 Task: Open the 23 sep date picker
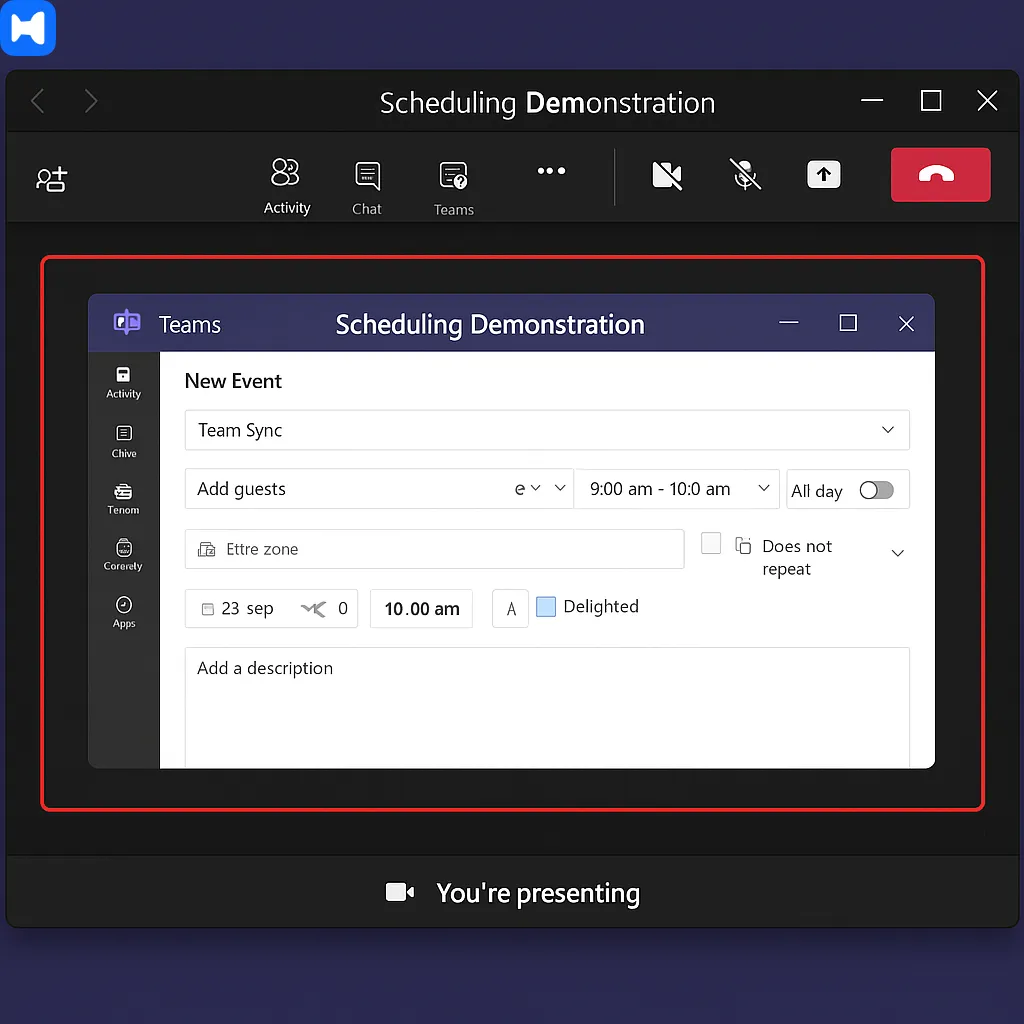point(271,609)
